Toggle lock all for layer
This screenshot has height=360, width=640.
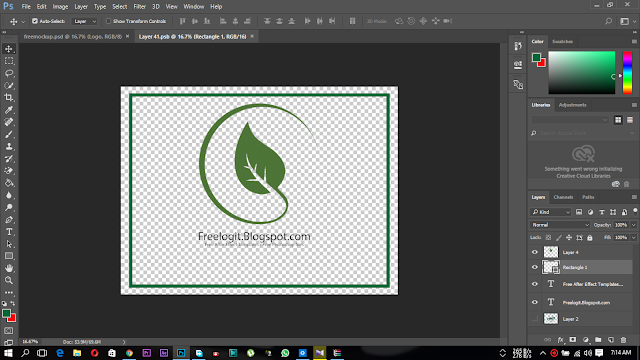[x=589, y=238]
